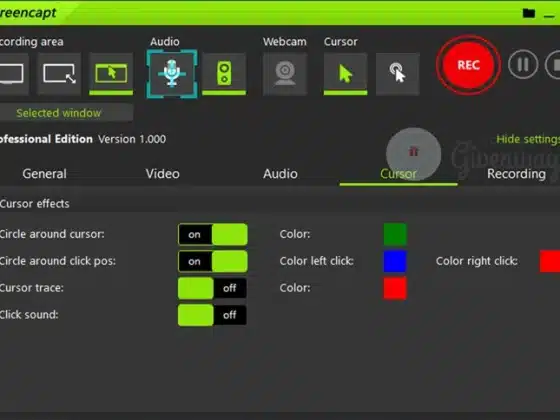Screen dimensions: 560x420
Task: Open the Recording tab
Action: pyautogui.click(x=516, y=174)
